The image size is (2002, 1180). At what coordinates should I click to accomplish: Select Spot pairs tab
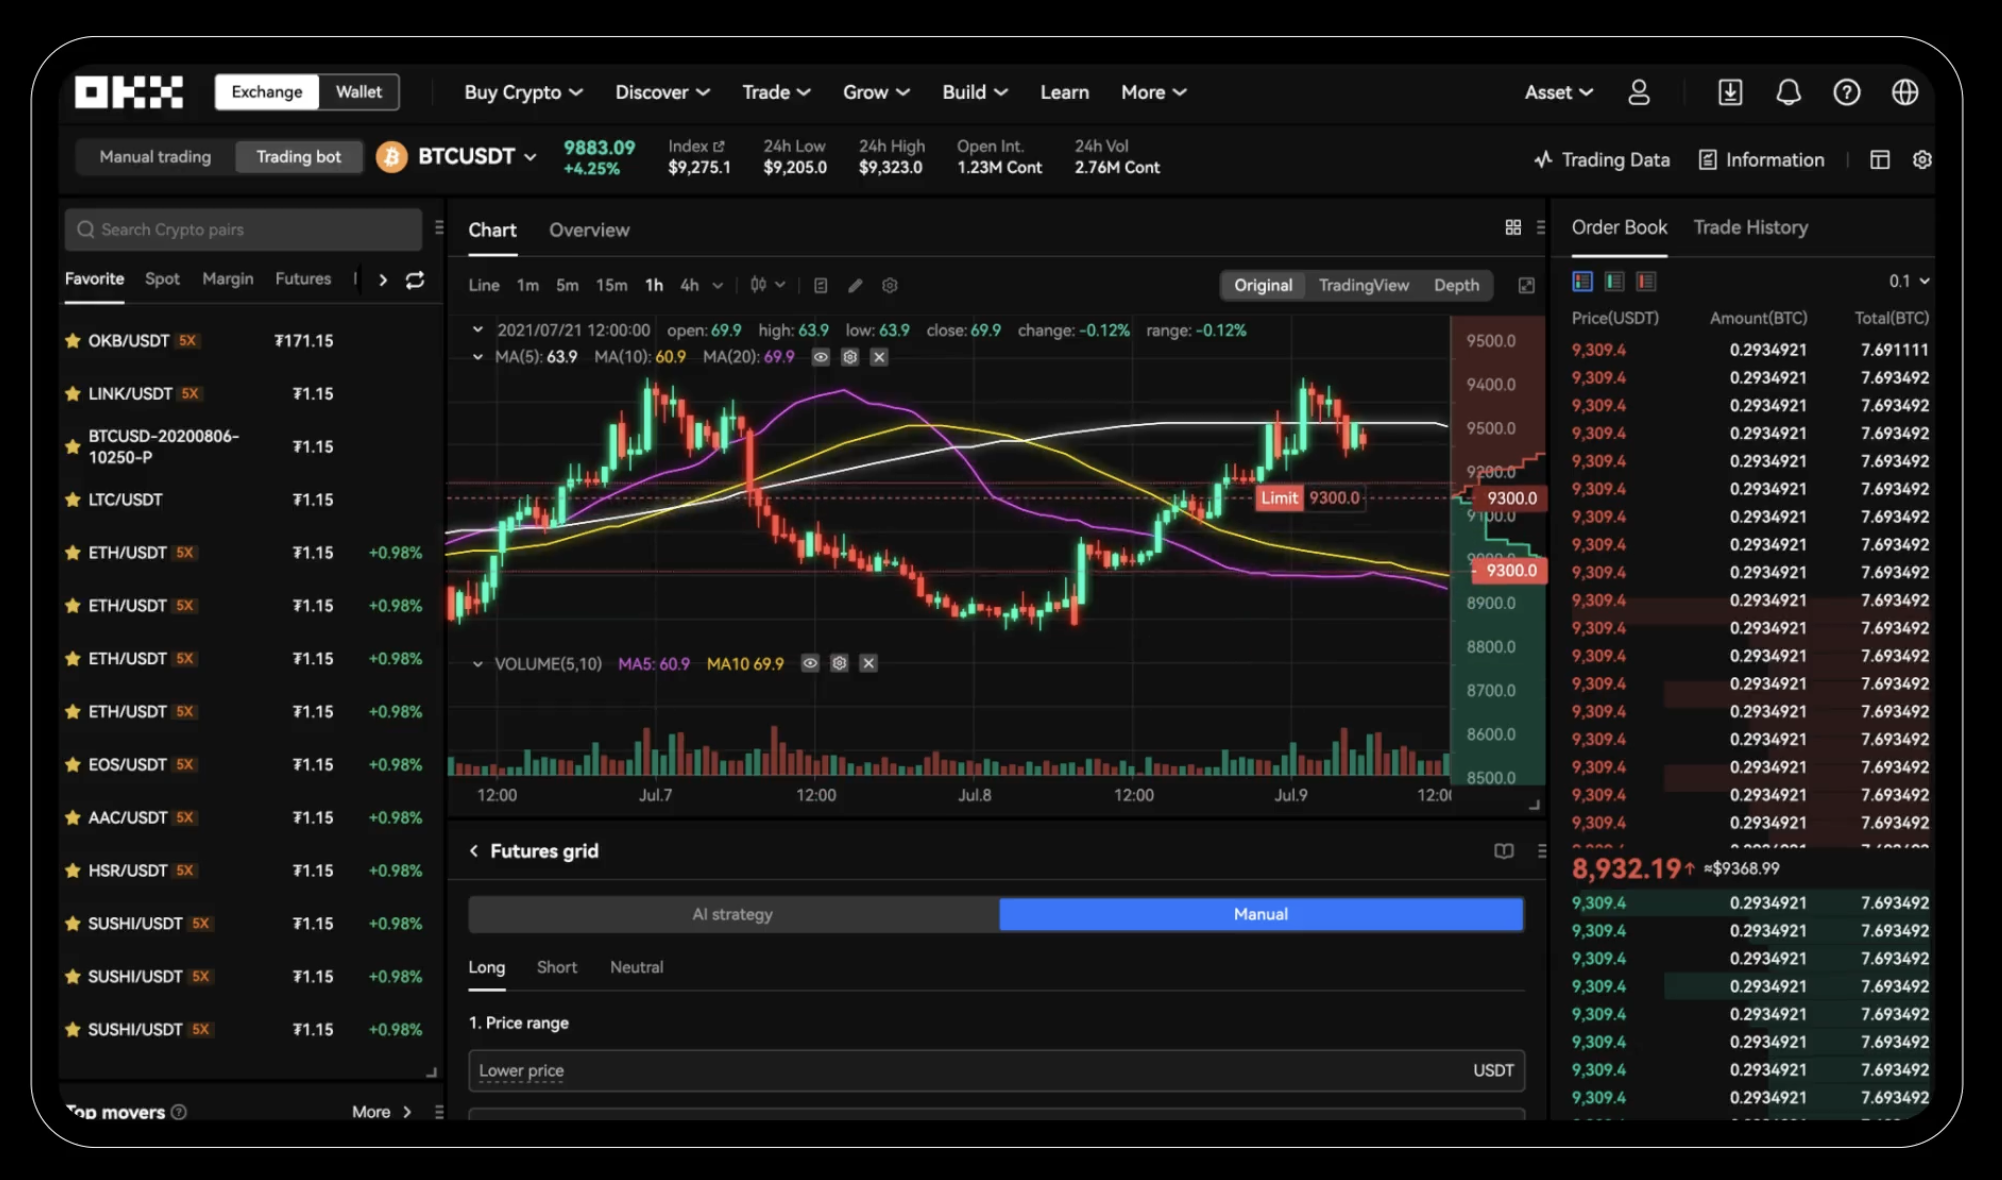click(162, 279)
